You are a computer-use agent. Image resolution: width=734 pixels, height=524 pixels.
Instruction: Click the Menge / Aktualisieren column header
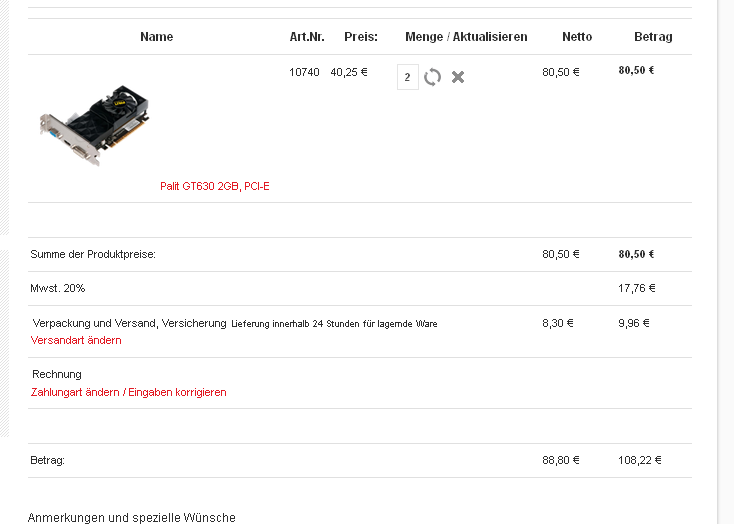[x=466, y=37]
